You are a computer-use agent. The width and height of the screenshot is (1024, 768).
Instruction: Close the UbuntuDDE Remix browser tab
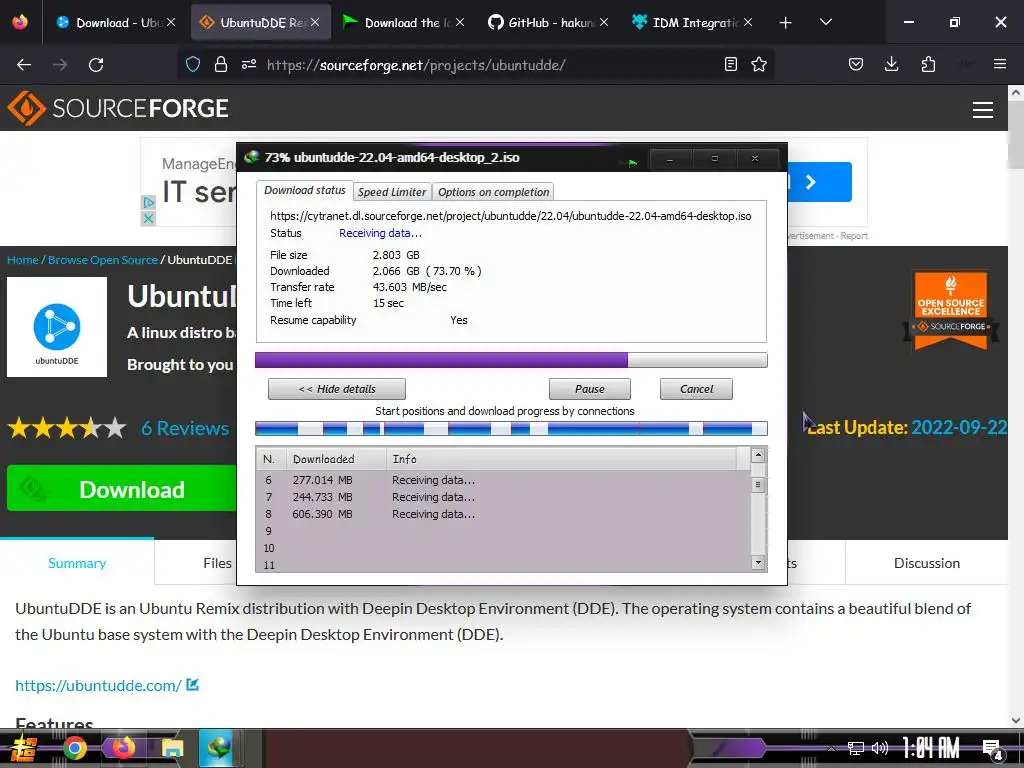(315, 22)
